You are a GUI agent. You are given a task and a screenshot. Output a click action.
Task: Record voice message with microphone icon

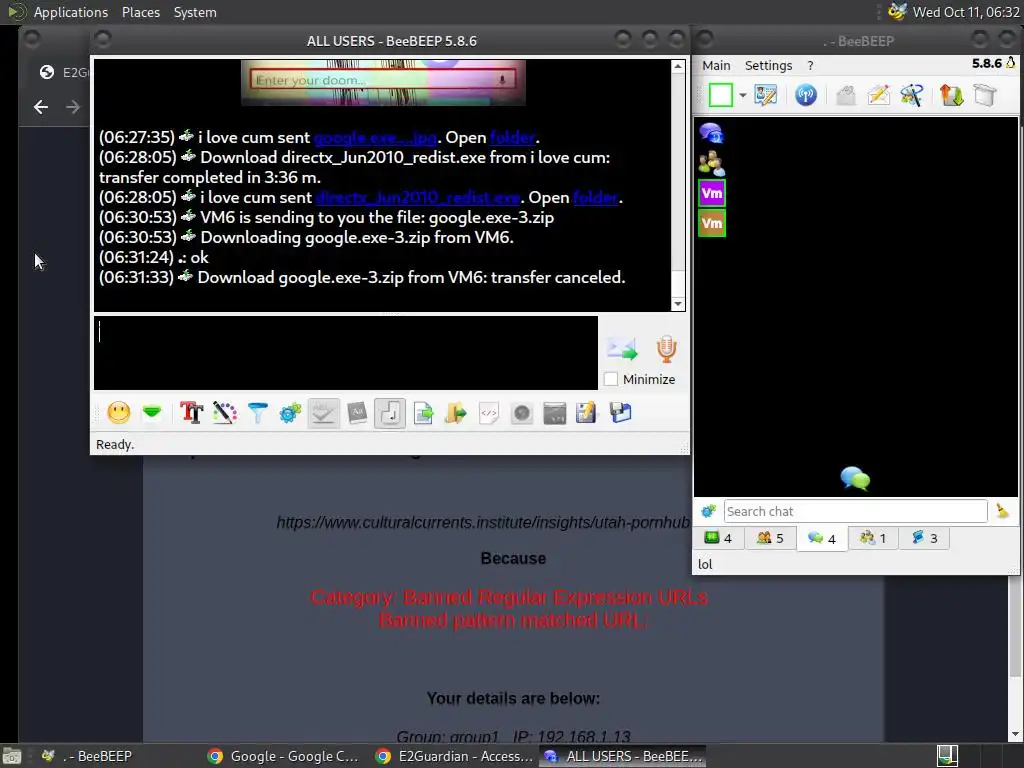click(666, 349)
